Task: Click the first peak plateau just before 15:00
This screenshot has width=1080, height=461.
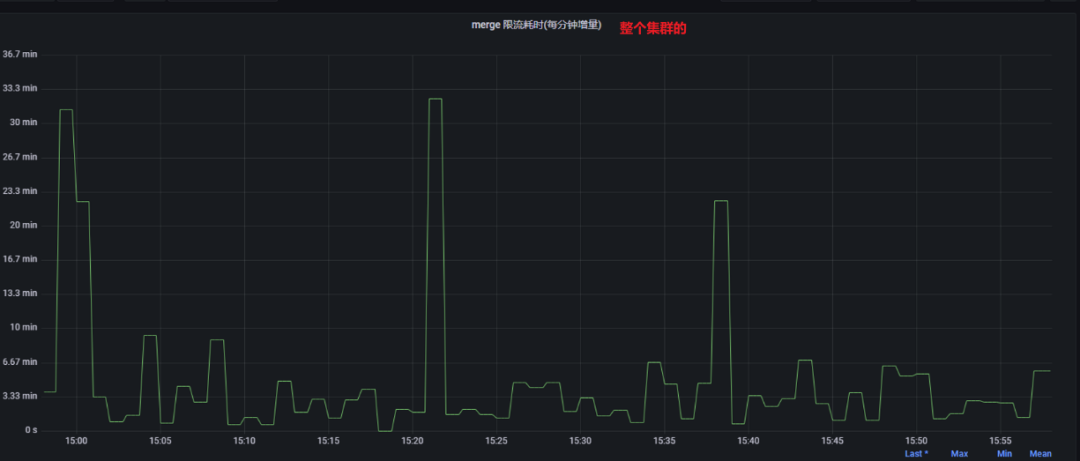Action: (66, 110)
